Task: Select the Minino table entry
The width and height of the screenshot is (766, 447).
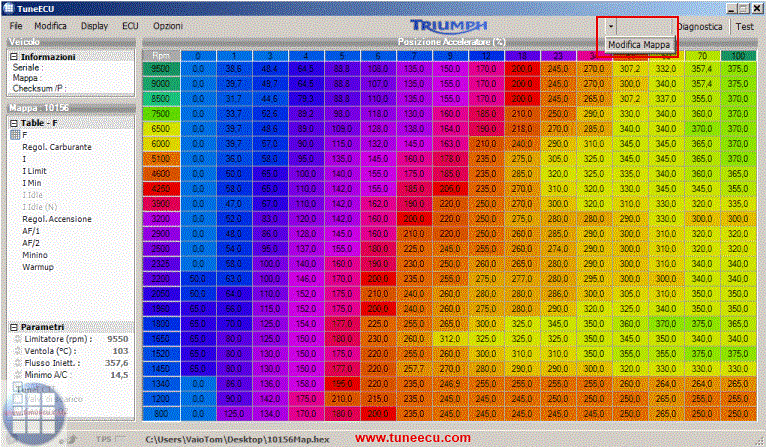Action: coord(35,255)
